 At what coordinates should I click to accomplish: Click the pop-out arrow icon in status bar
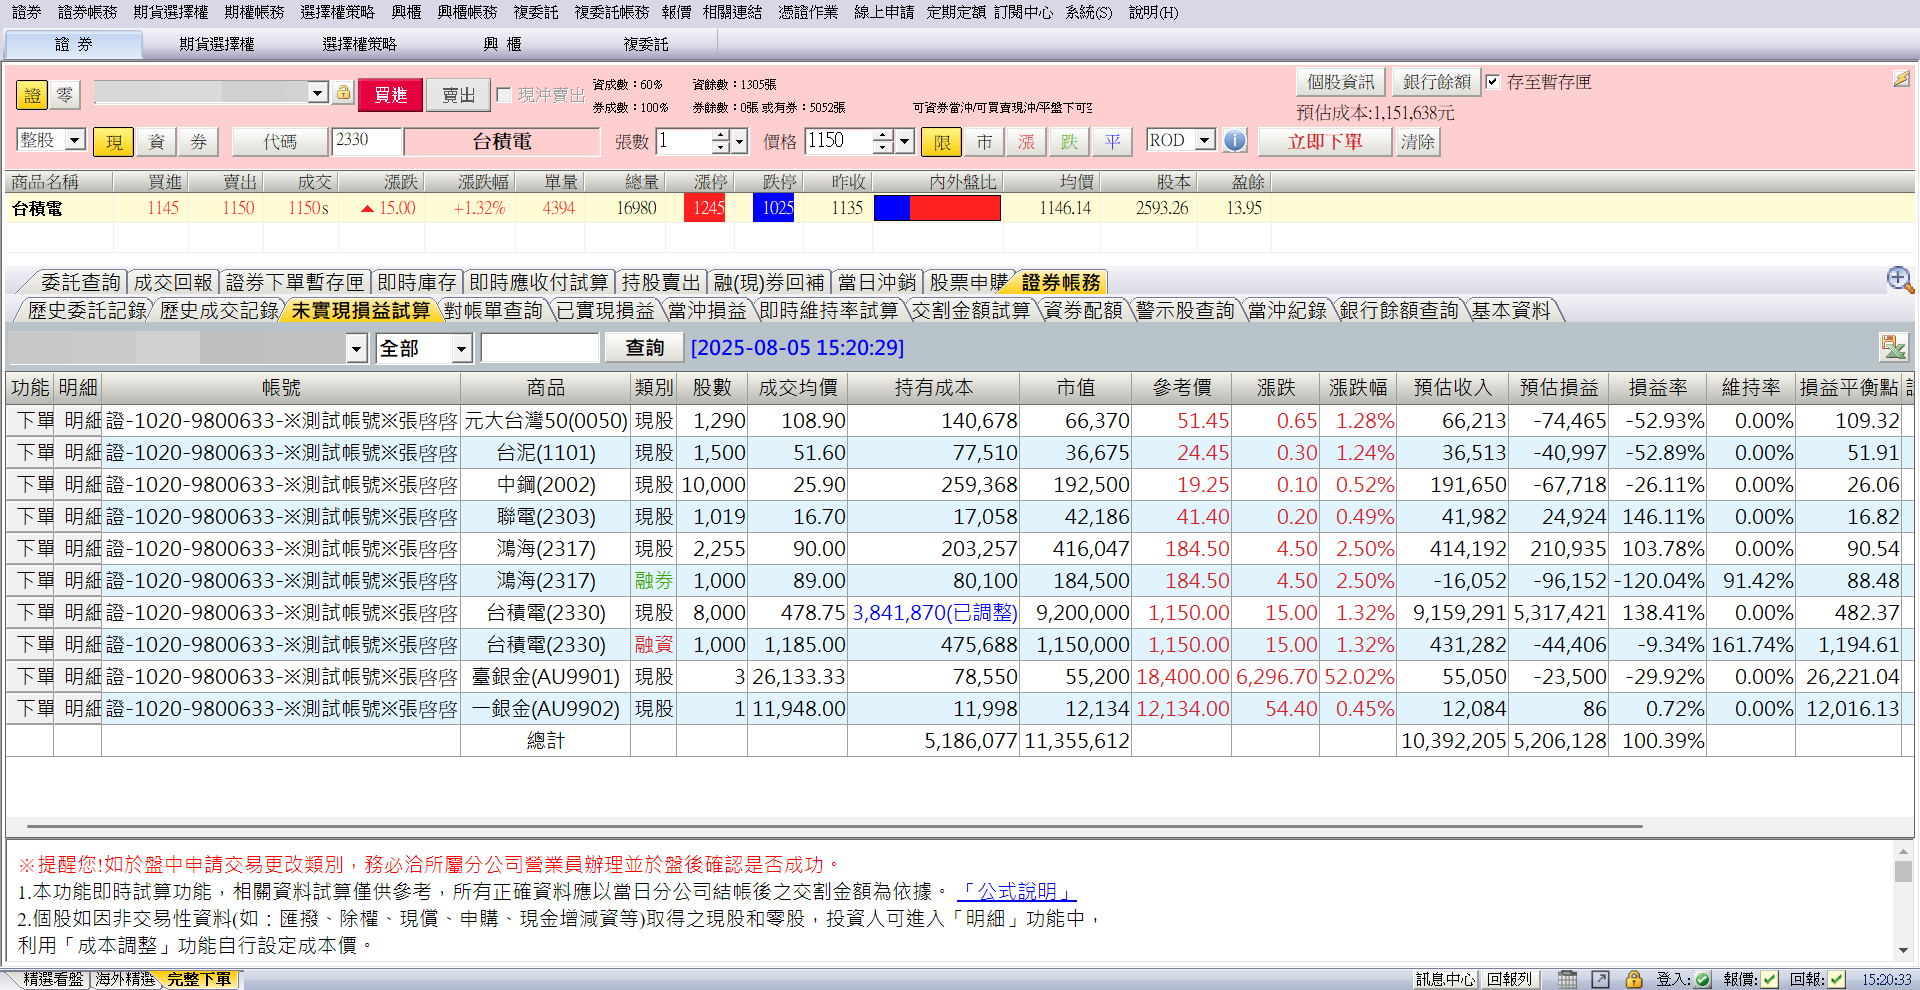1600,979
